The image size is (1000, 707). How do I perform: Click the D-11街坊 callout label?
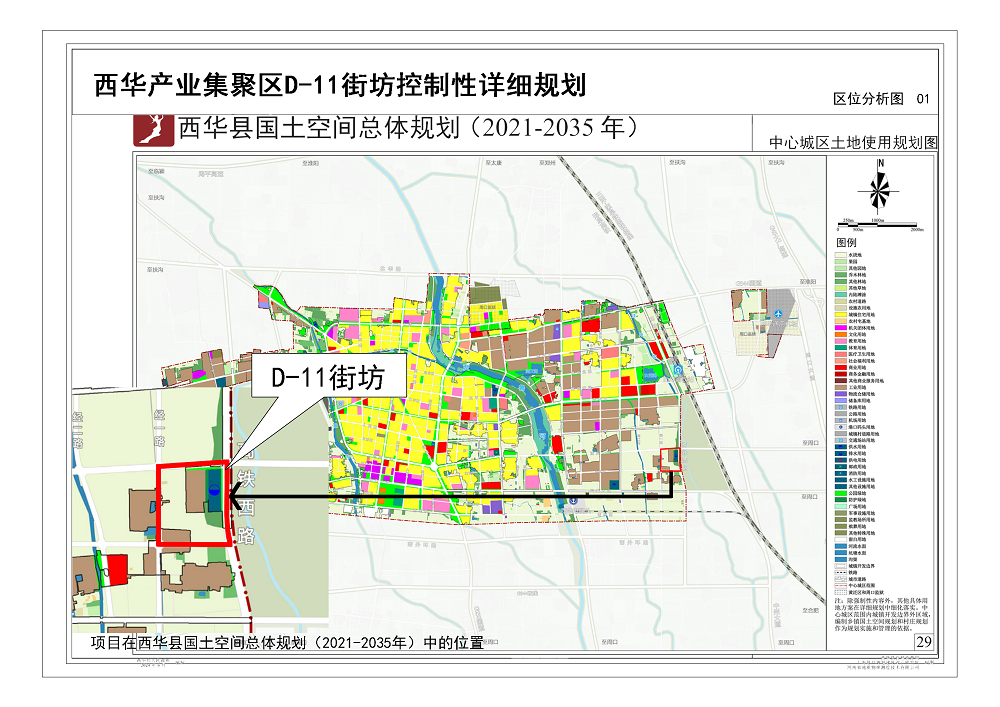pyautogui.click(x=327, y=379)
